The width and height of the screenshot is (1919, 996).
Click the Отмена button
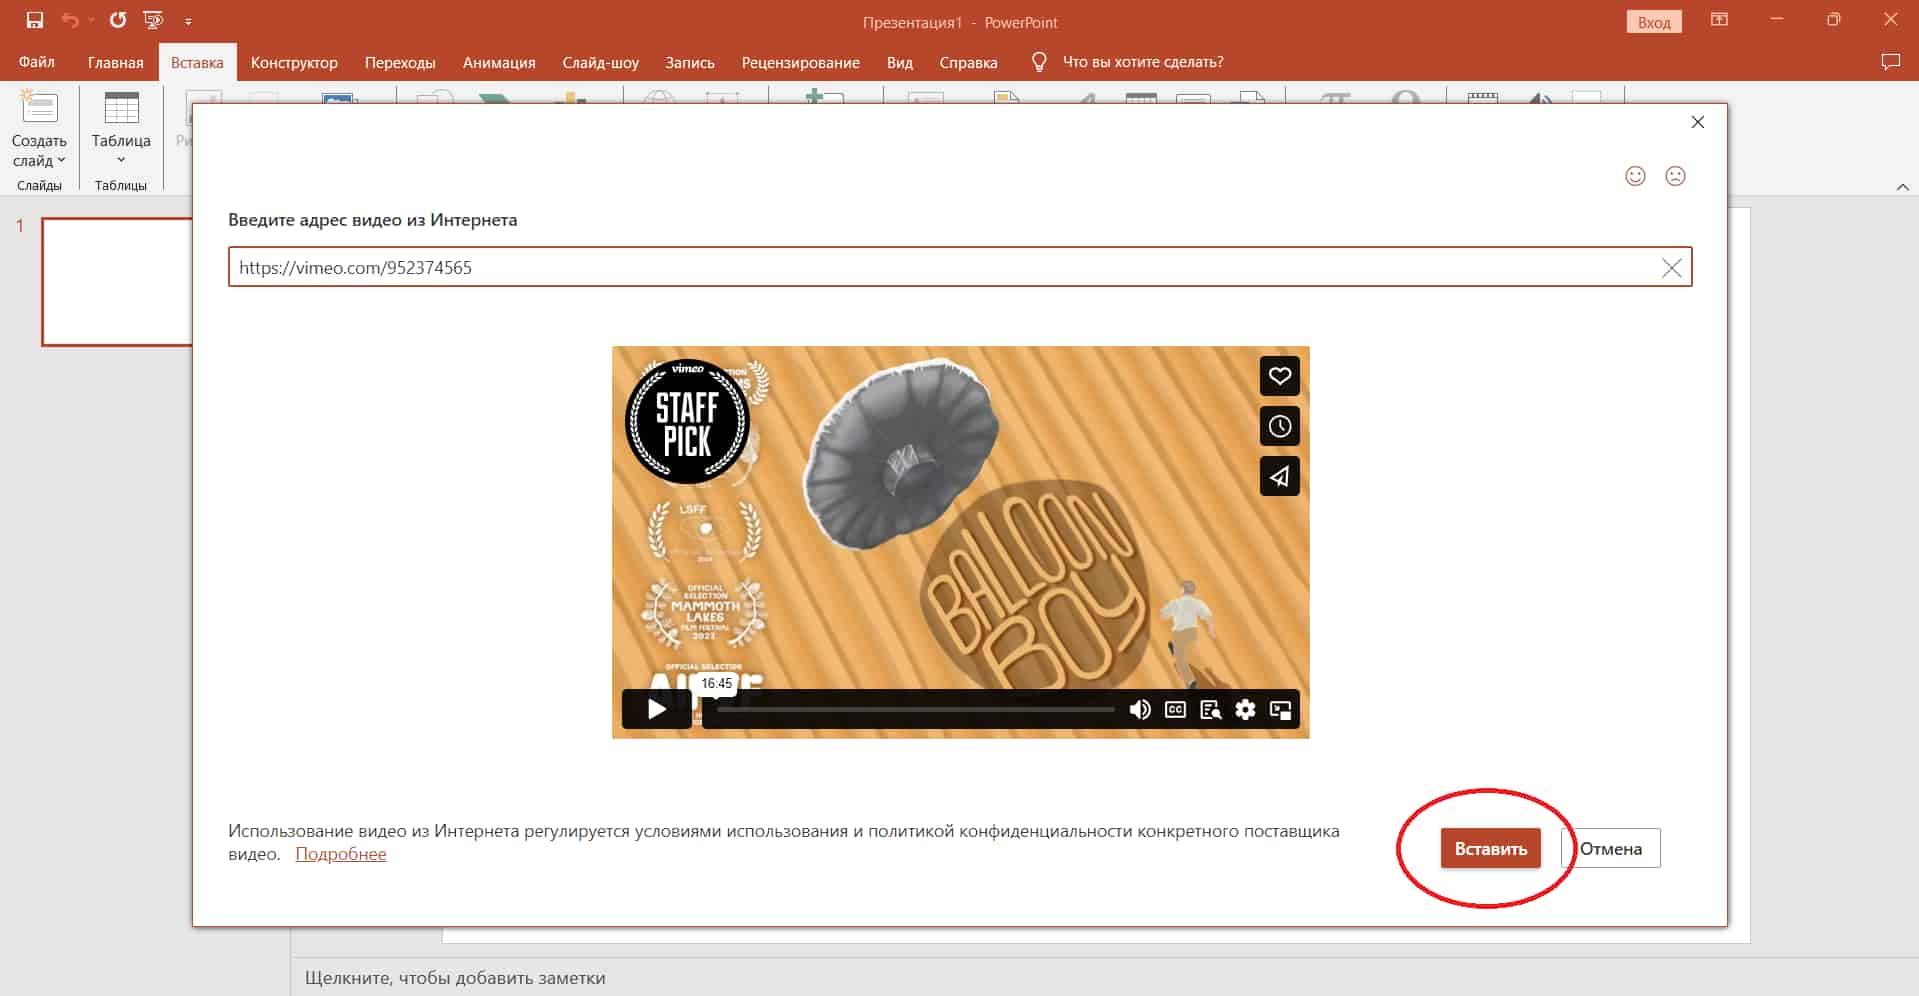coord(1610,848)
